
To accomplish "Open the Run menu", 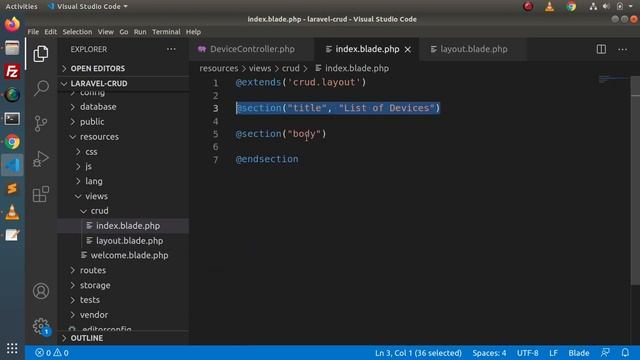I will point(140,32).
